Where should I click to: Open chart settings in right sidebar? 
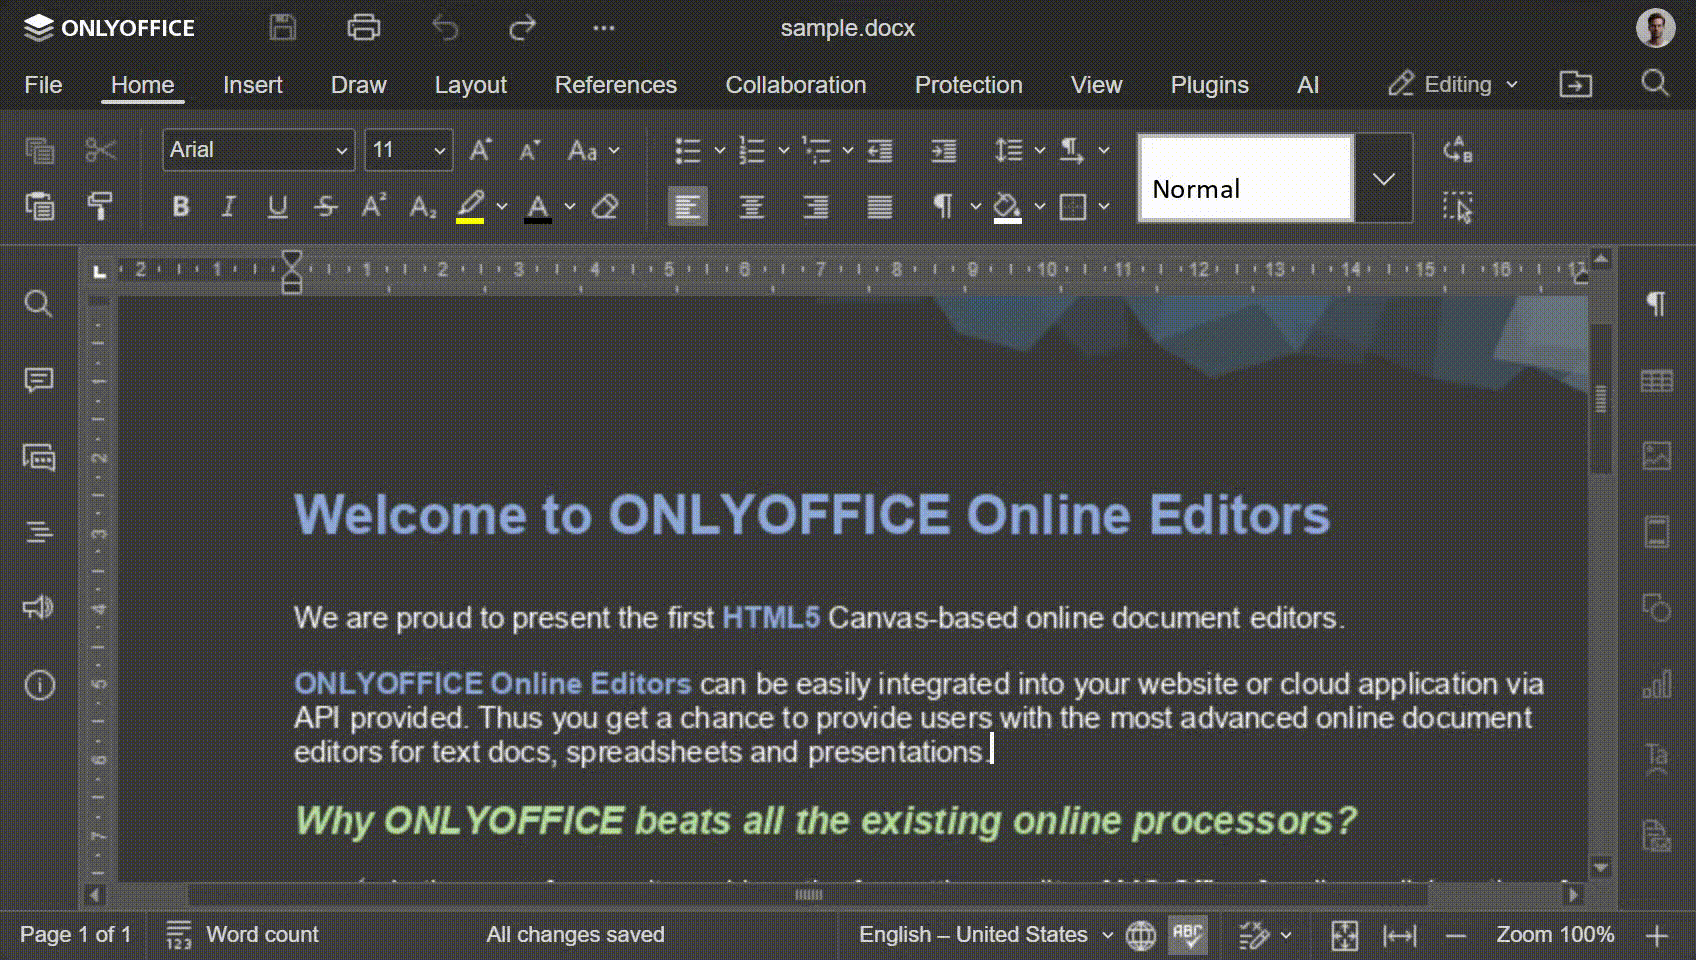click(1656, 685)
